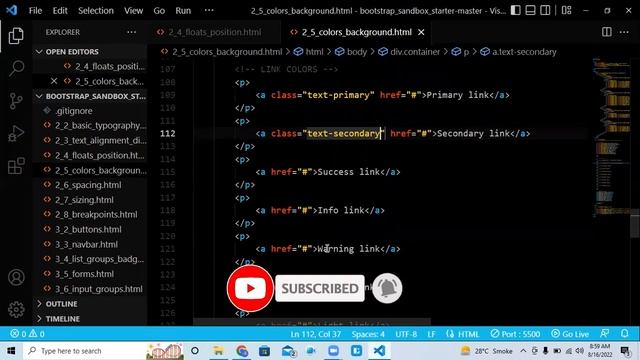
Task: Show hidden menu items via ellipsis
Action: click(x=209, y=11)
